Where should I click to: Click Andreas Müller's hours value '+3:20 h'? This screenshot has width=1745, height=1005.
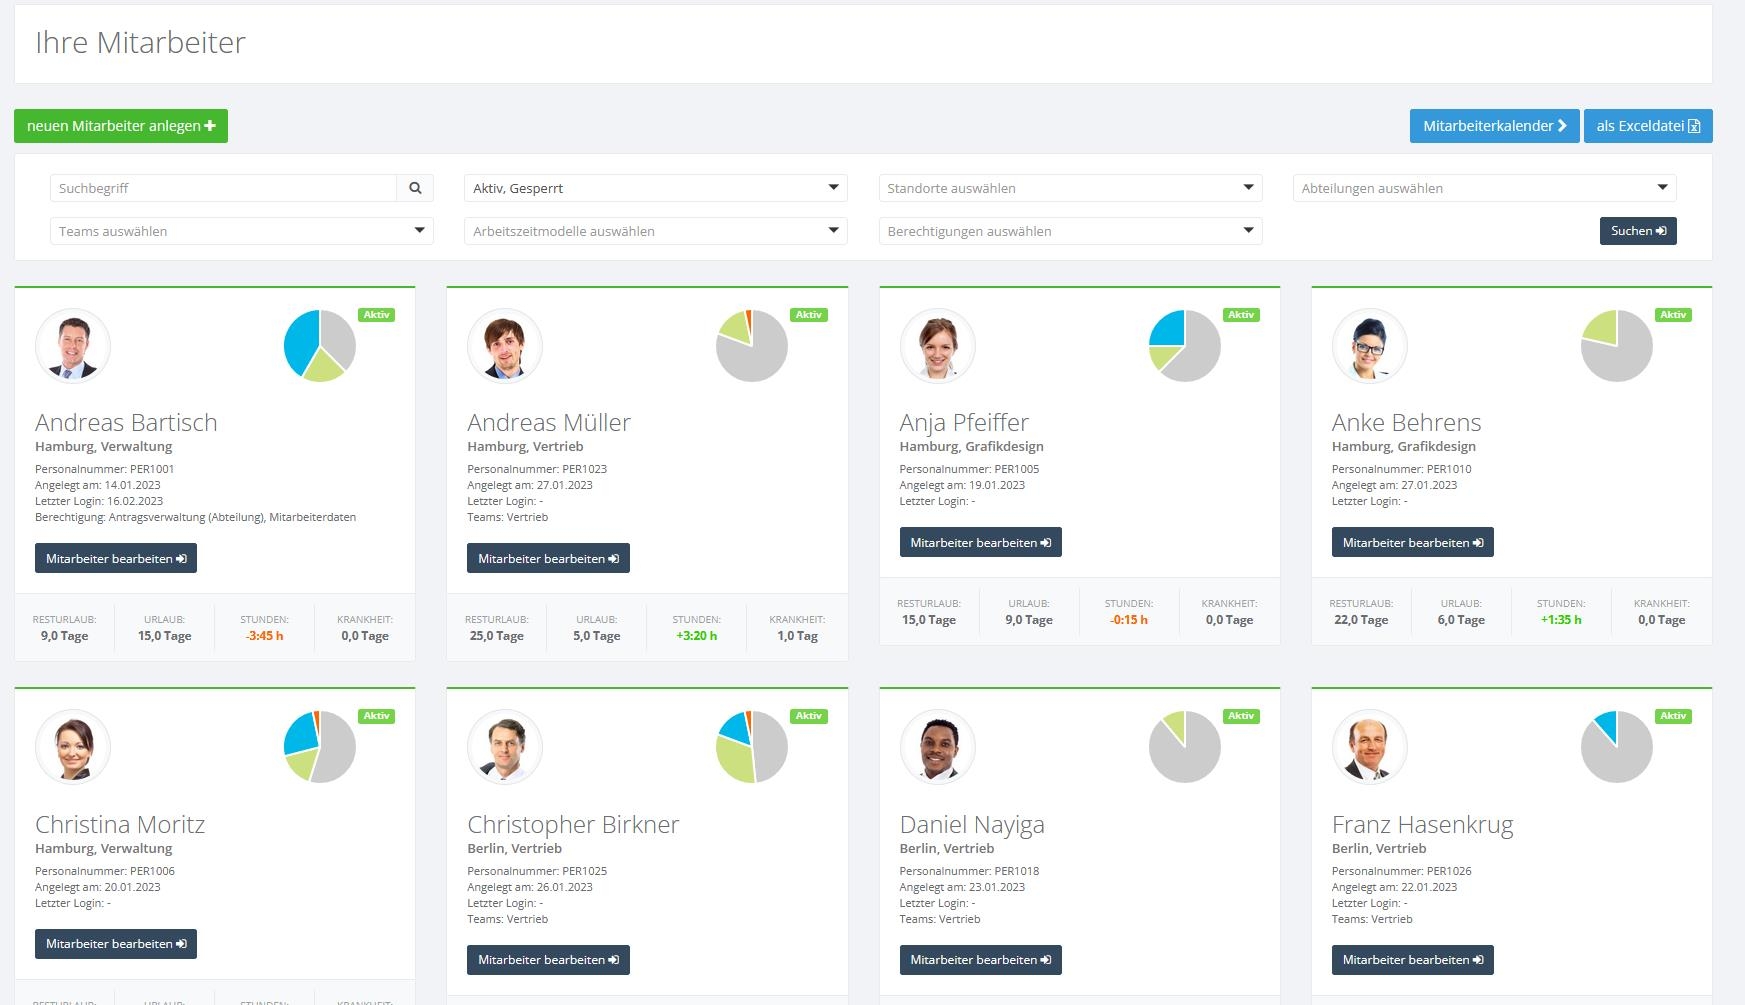pyautogui.click(x=696, y=636)
